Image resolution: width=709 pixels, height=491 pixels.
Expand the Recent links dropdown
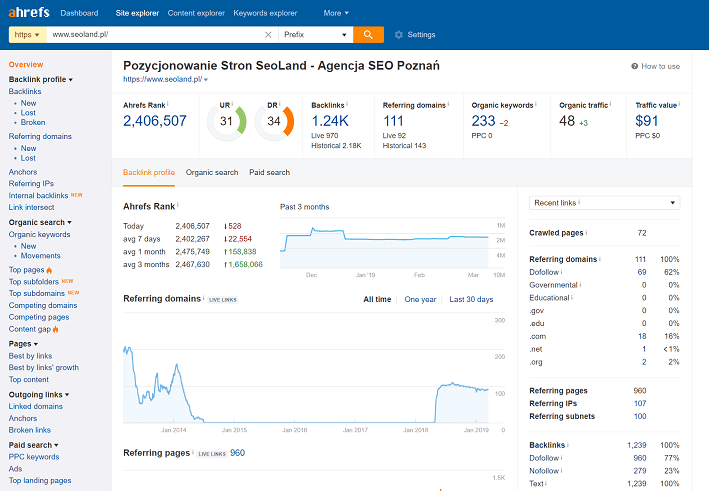[x=604, y=203]
